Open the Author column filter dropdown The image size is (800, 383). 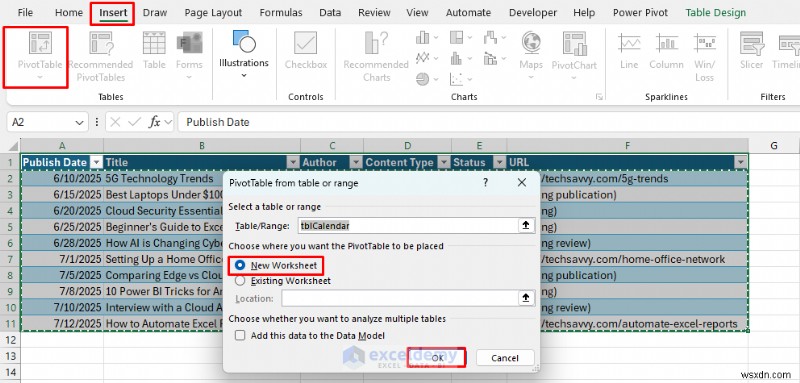(x=356, y=163)
